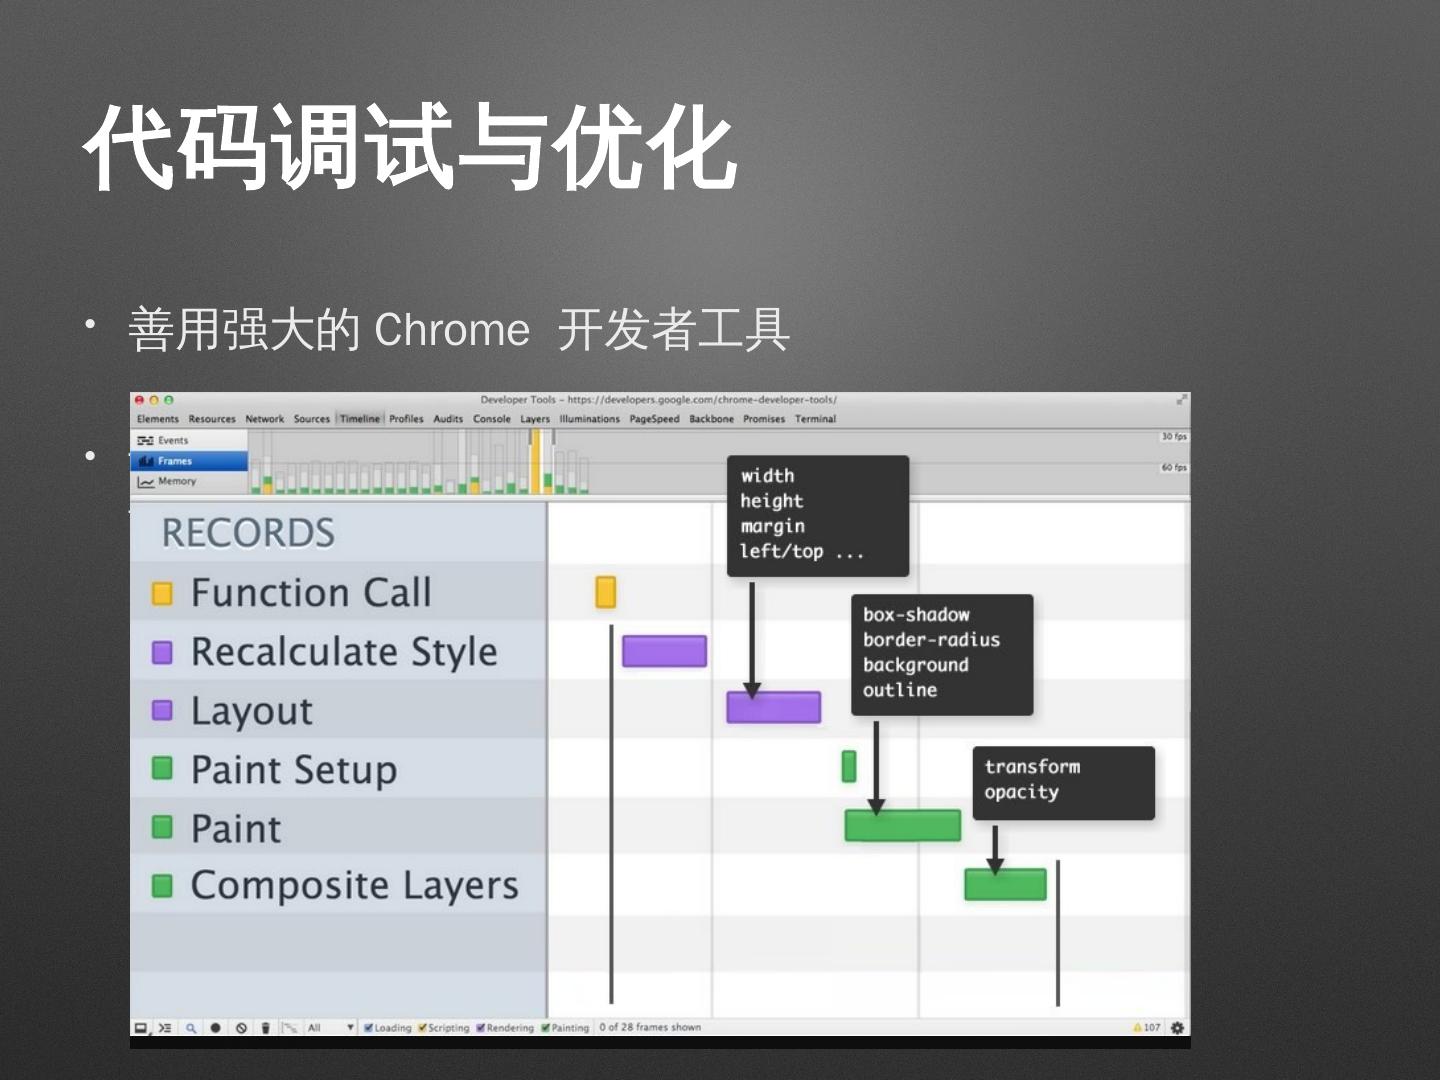
Task: Open DevTools settings gear
Action: click(1177, 1028)
